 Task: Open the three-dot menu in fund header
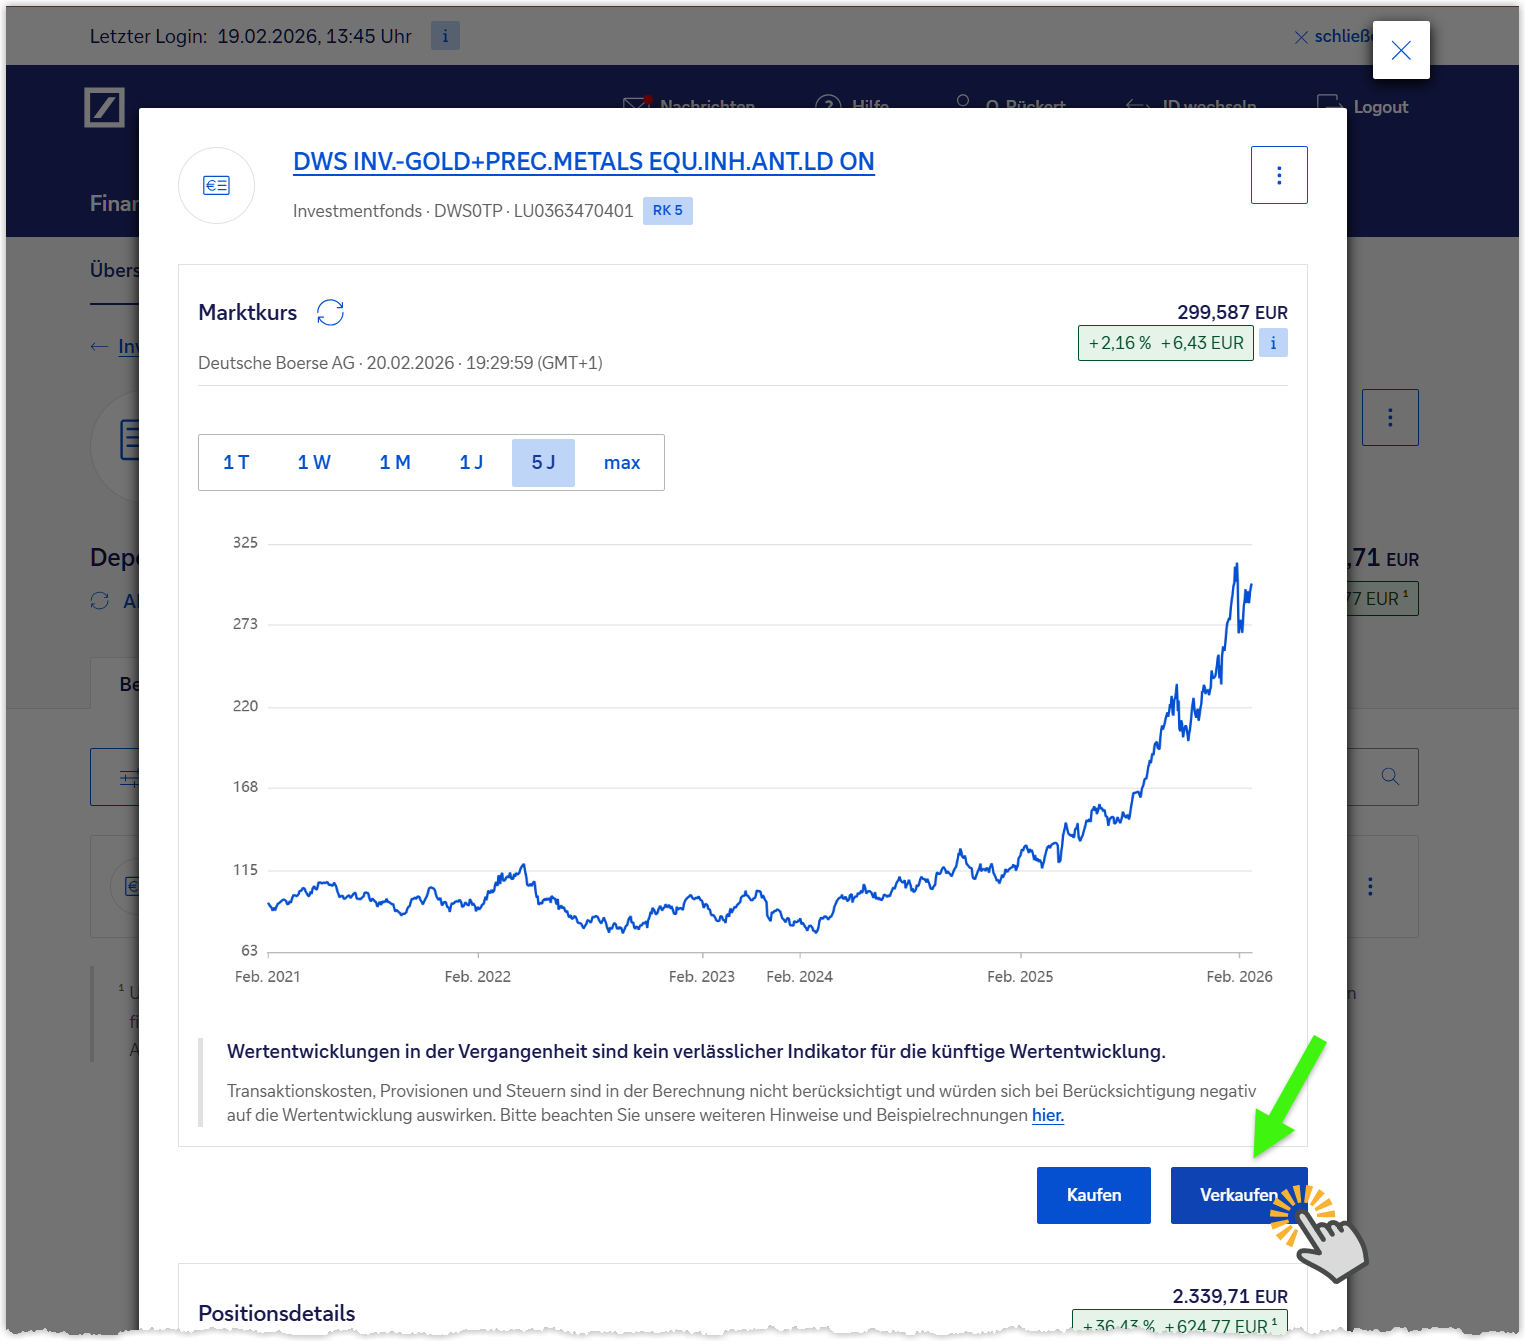1278,176
